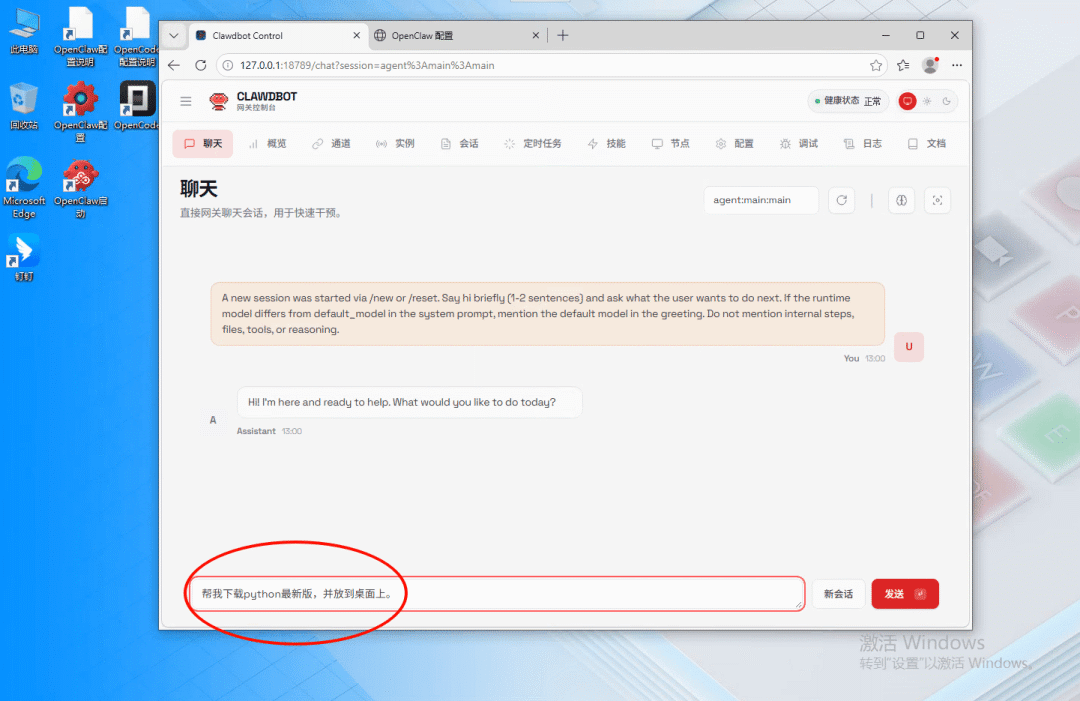Screen dimensions: 1080x701
Task: Switch to the Clawdbot Control browser tab
Action: 278,36
